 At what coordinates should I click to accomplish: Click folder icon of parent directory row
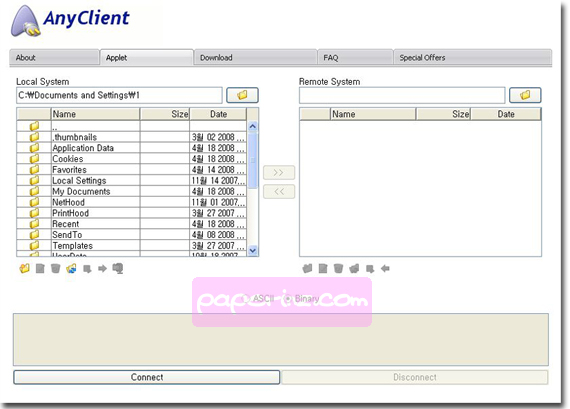34,126
